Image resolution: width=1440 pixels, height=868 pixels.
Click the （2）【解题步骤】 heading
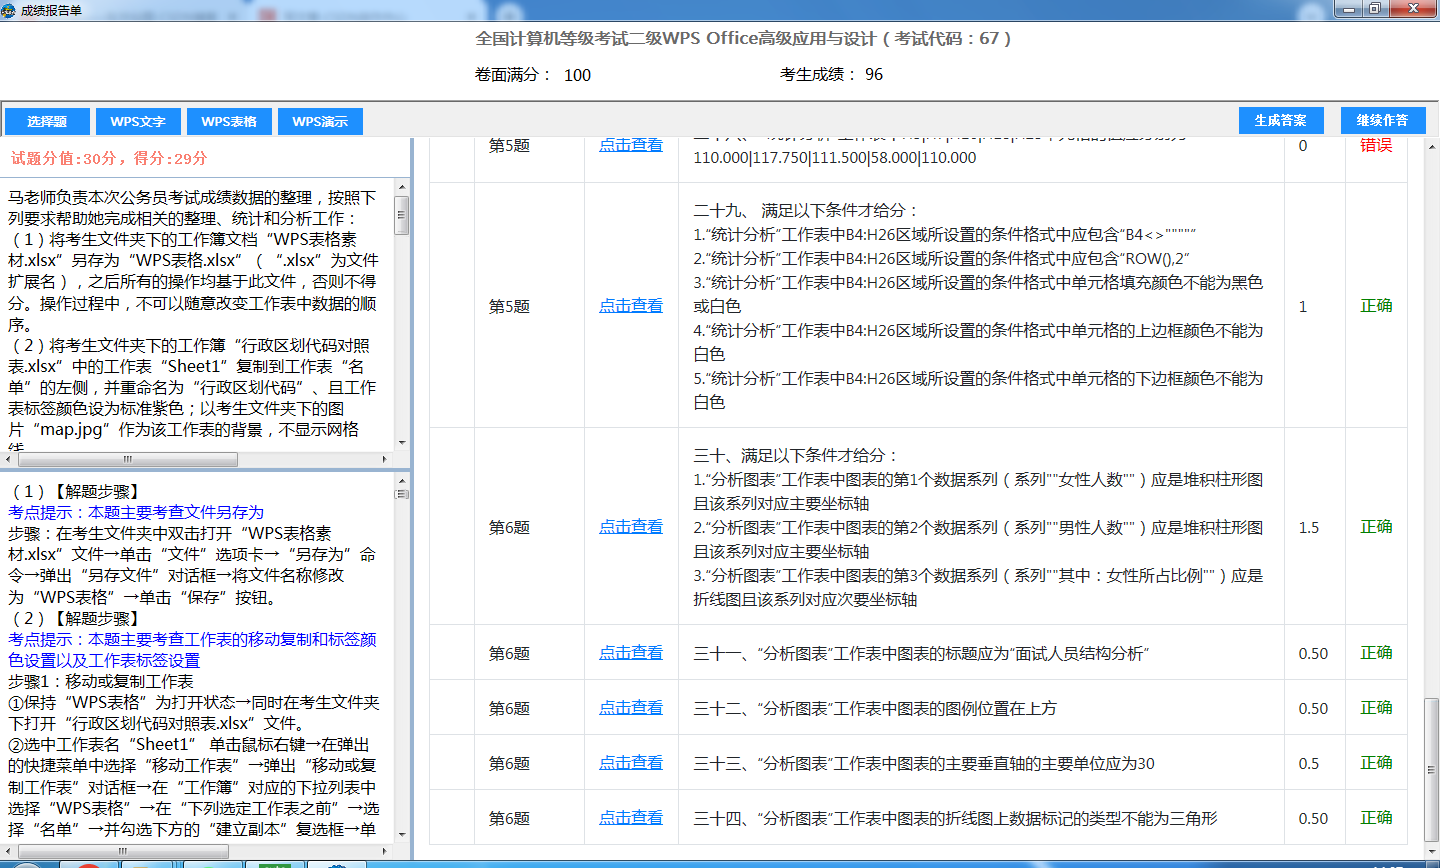click(75, 618)
